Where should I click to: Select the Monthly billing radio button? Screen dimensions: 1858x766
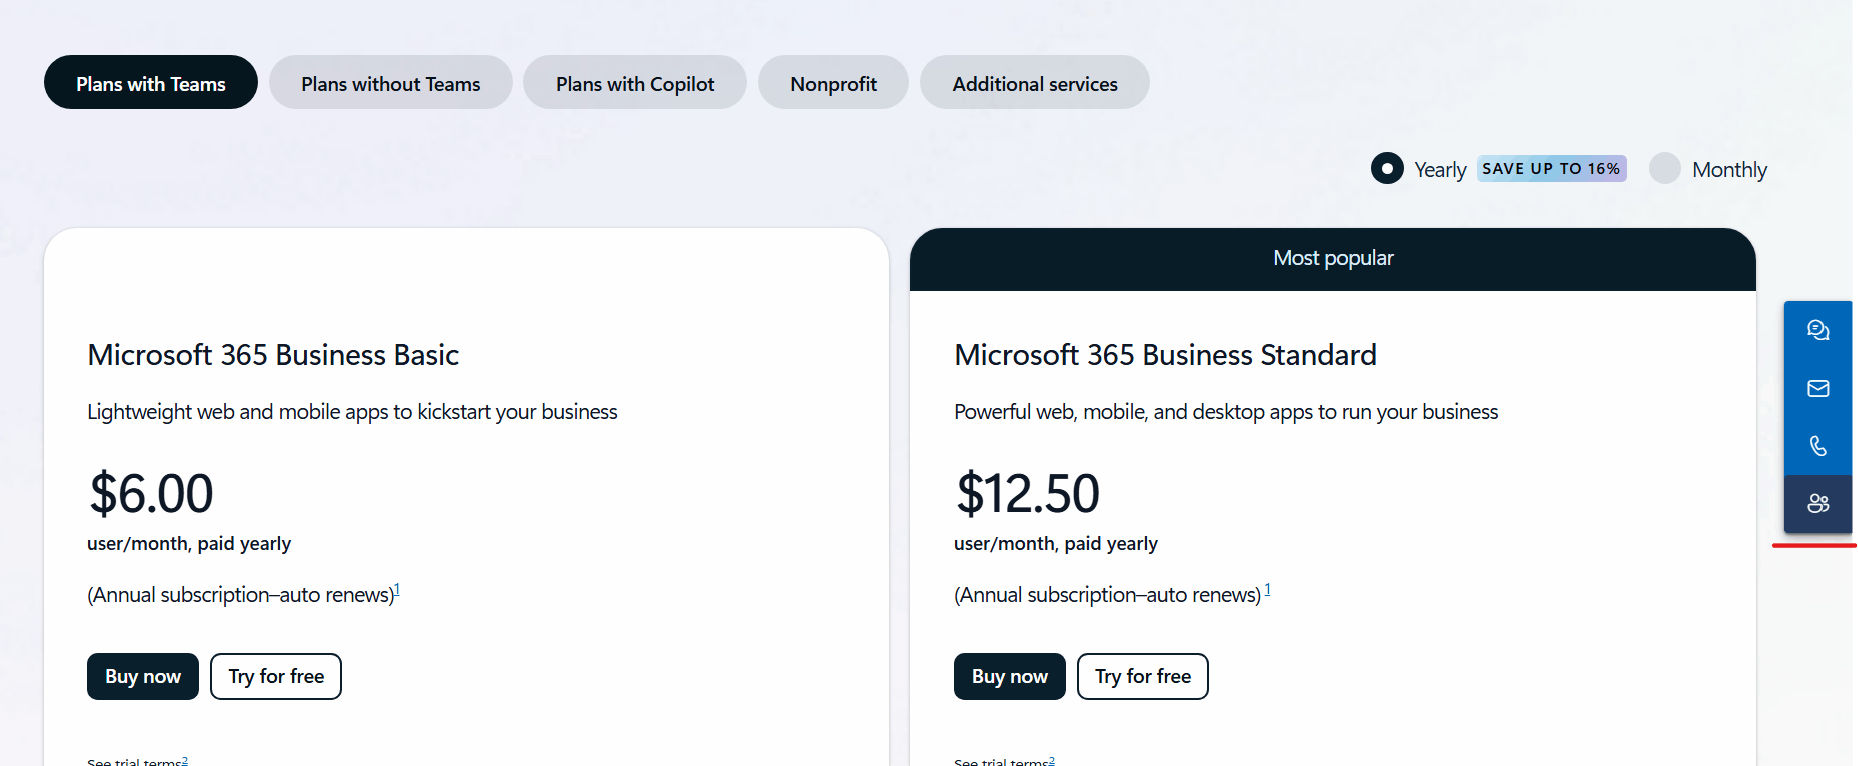pyautogui.click(x=1665, y=168)
